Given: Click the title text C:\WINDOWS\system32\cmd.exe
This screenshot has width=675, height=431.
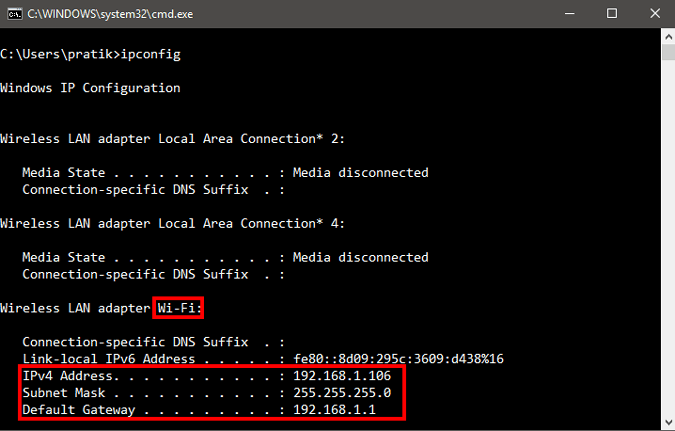Looking at the screenshot, I should click(x=110, y=14).
